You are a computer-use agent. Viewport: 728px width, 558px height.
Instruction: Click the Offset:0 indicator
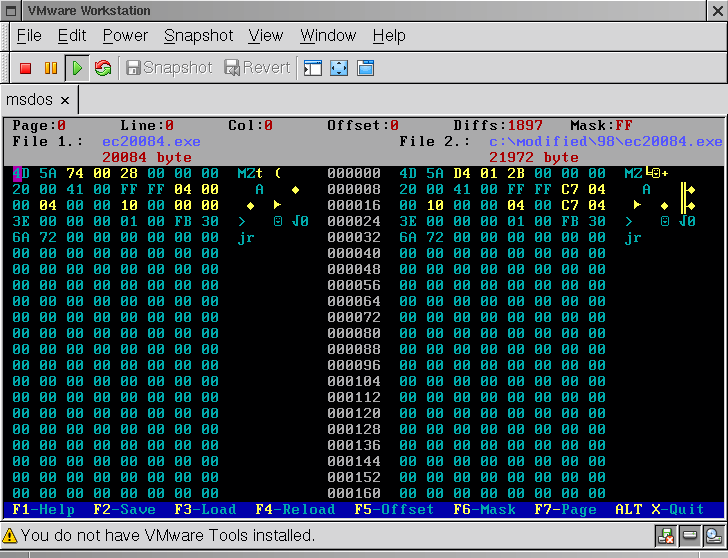pyautogui.click(x=363, y=125)
